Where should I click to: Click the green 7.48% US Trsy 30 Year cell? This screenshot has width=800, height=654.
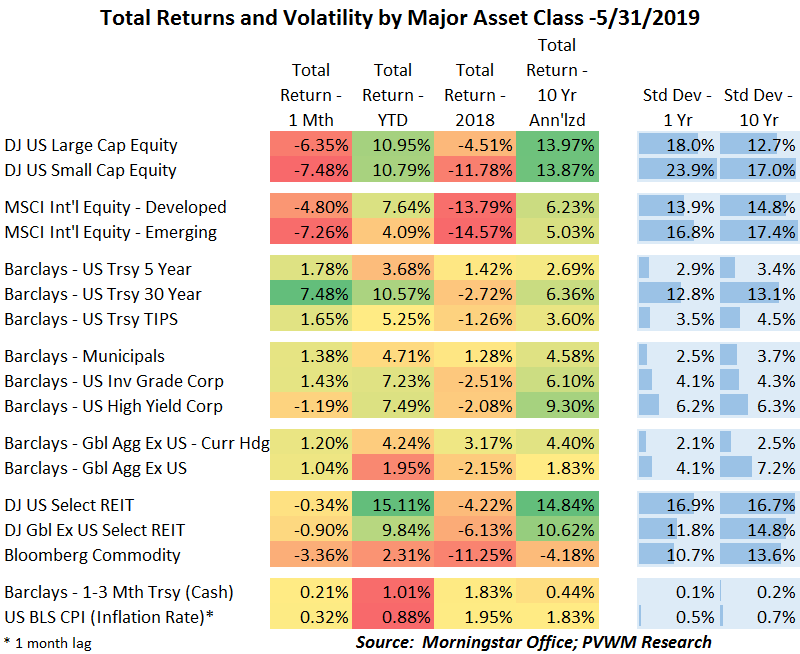[x=311, y=294]
